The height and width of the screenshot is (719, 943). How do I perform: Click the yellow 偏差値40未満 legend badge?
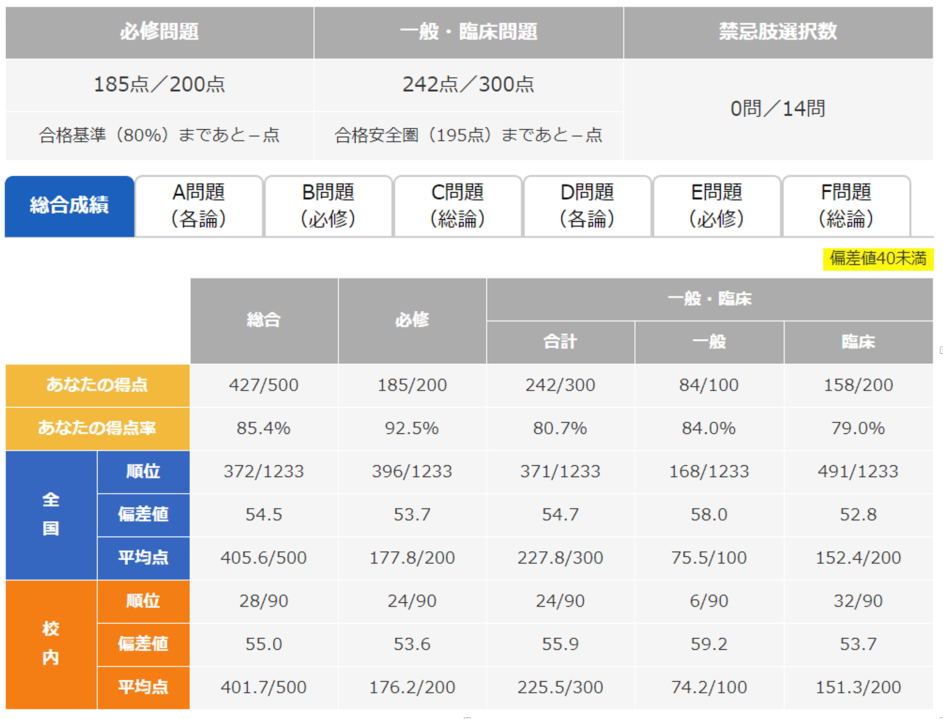(877, 259)
